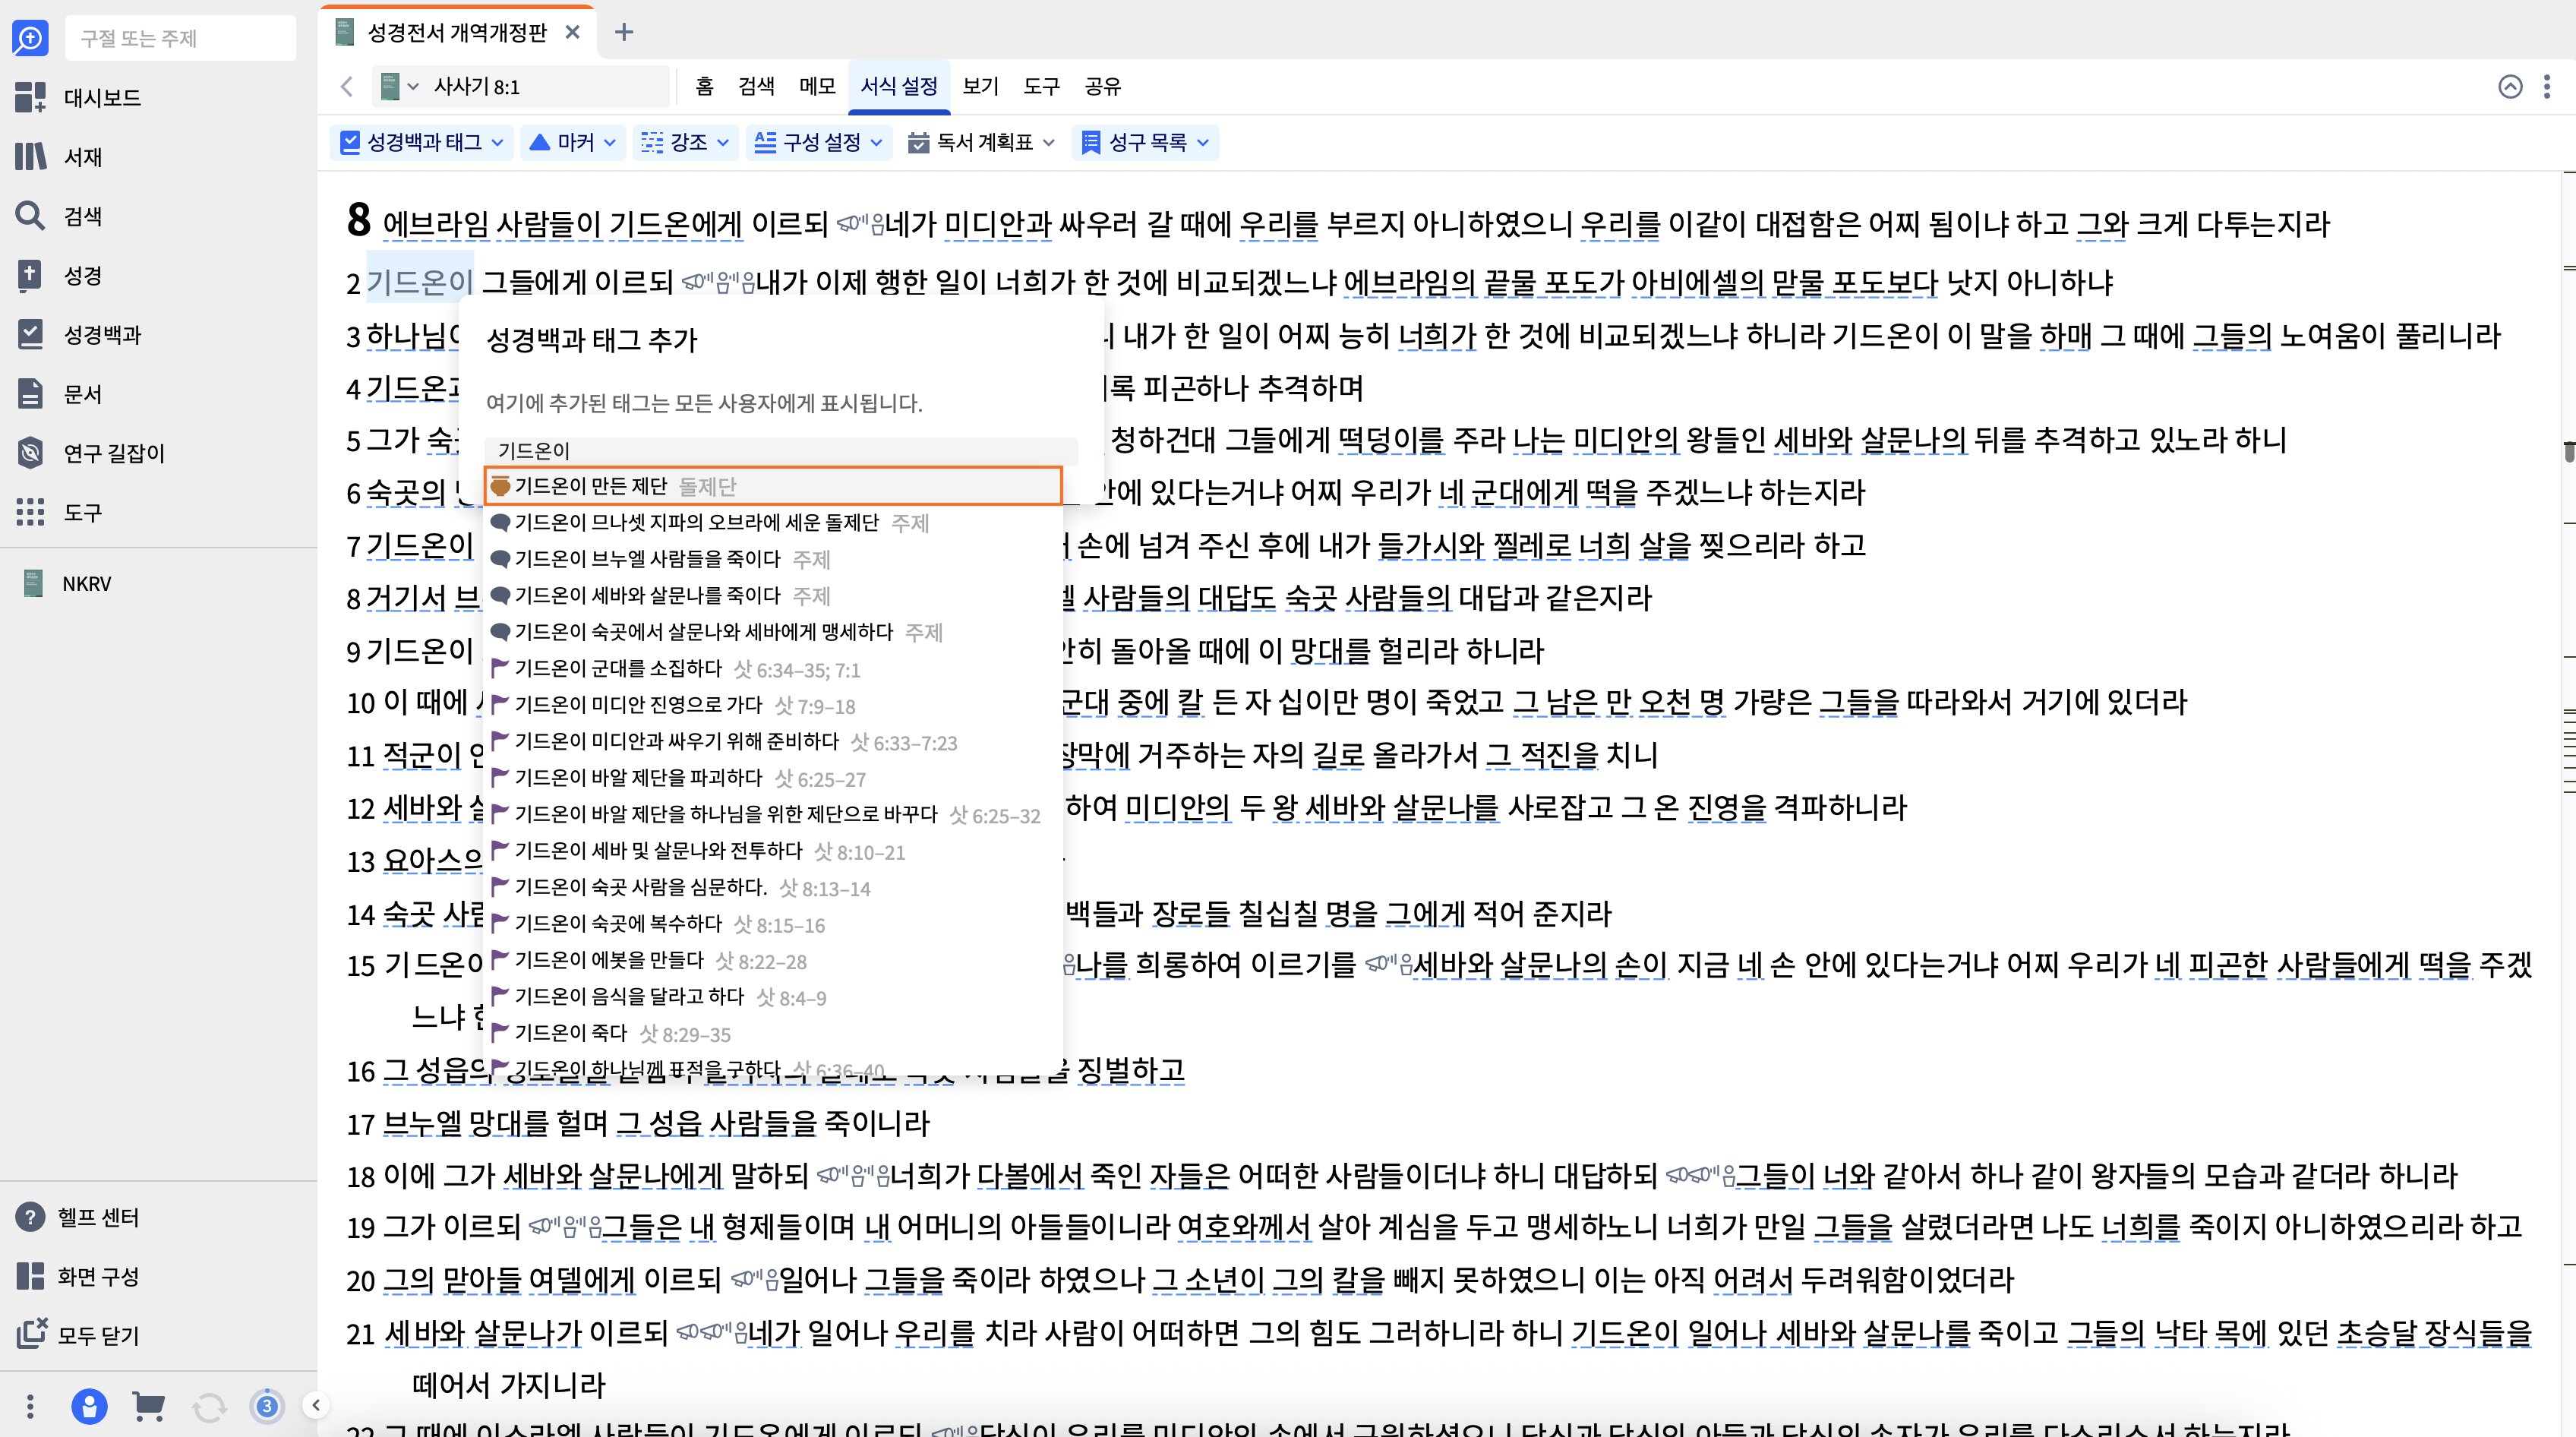Open the 도구 menu tab in panel toolbar
This screenshot has width=2576, height=1437.
pyautogui.click(x=1041, y=86)
